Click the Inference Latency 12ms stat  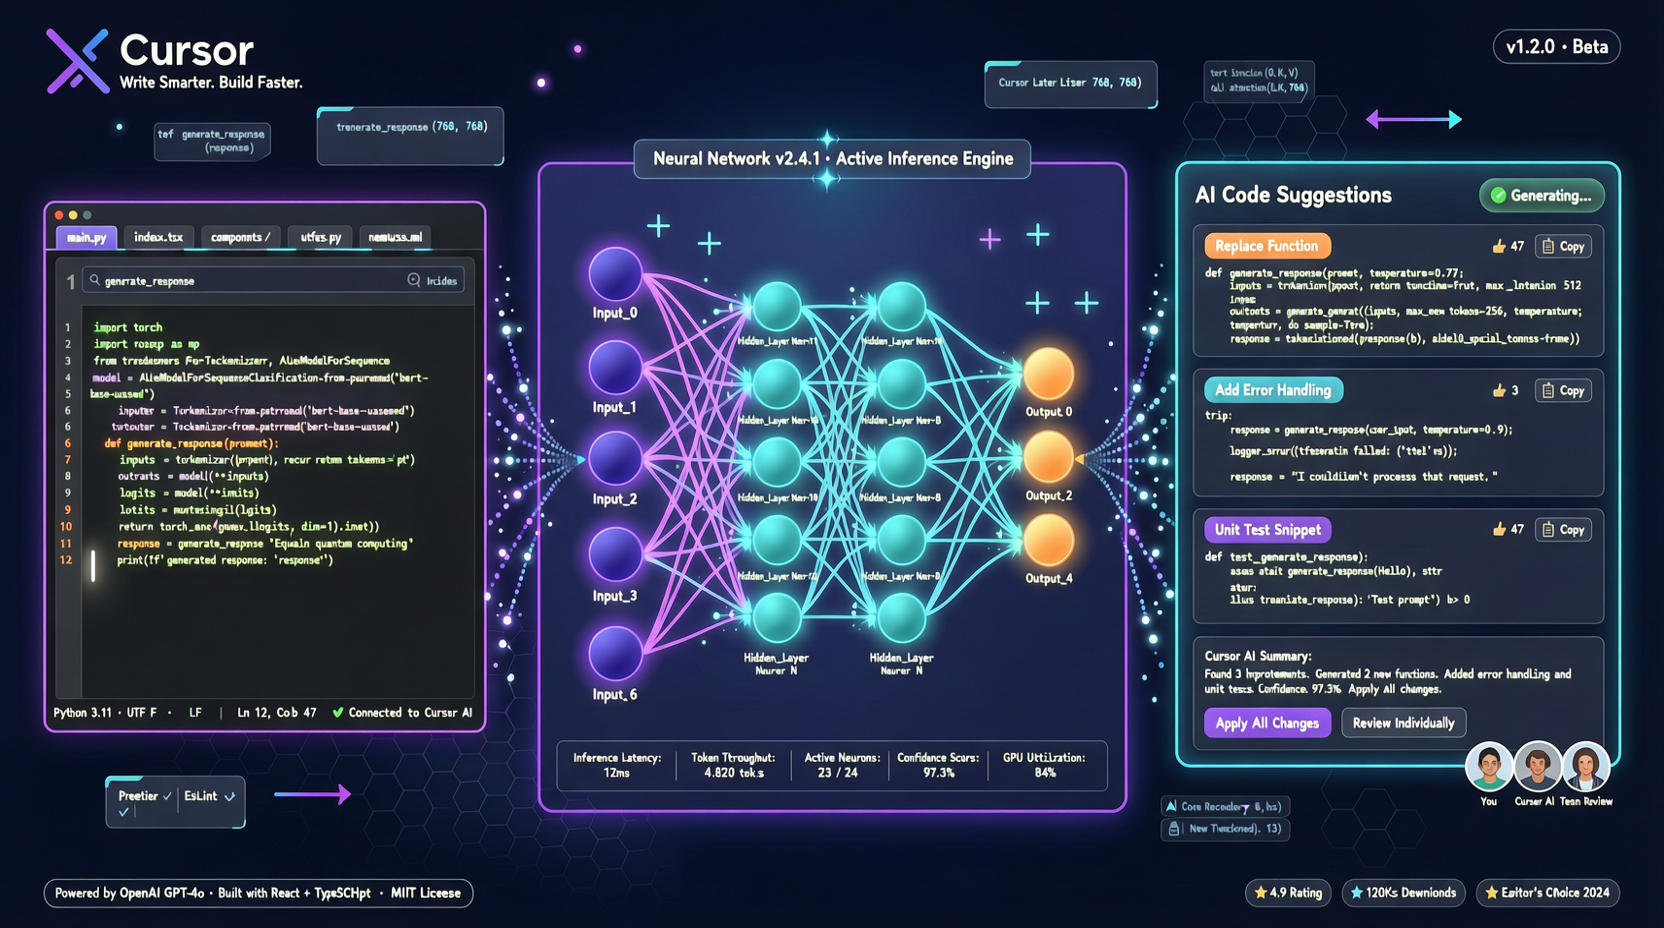[617, 765]
